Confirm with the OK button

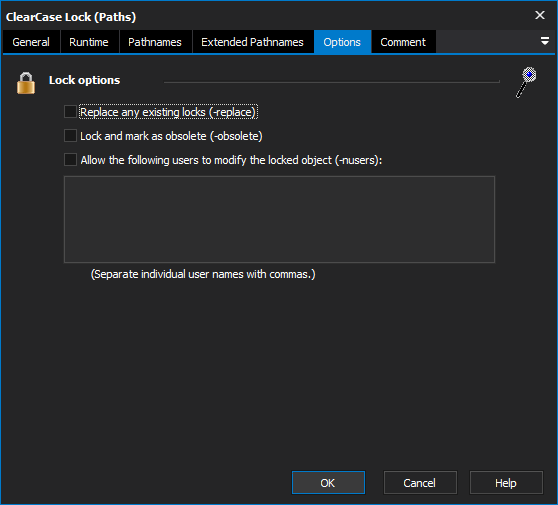328,483
